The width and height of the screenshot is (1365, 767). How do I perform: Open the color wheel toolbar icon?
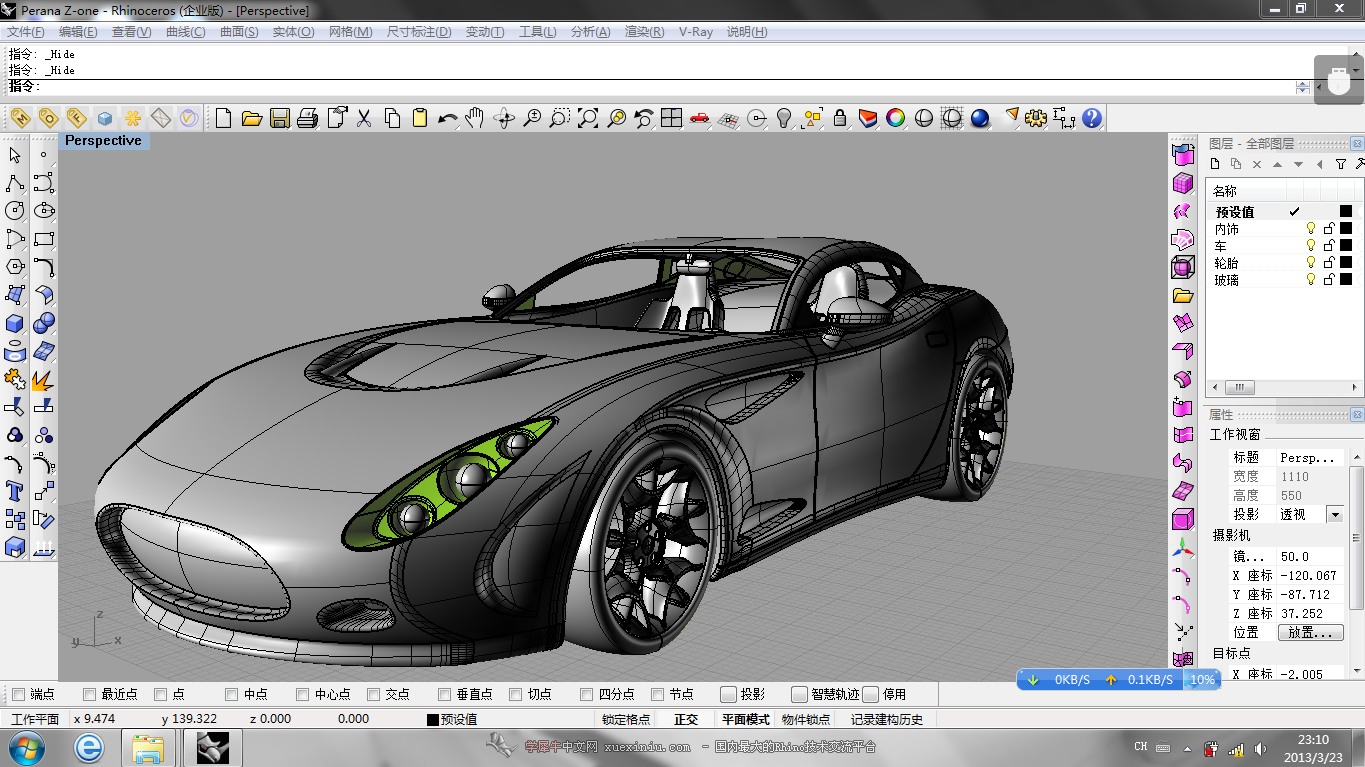click(x=896, y=118)
